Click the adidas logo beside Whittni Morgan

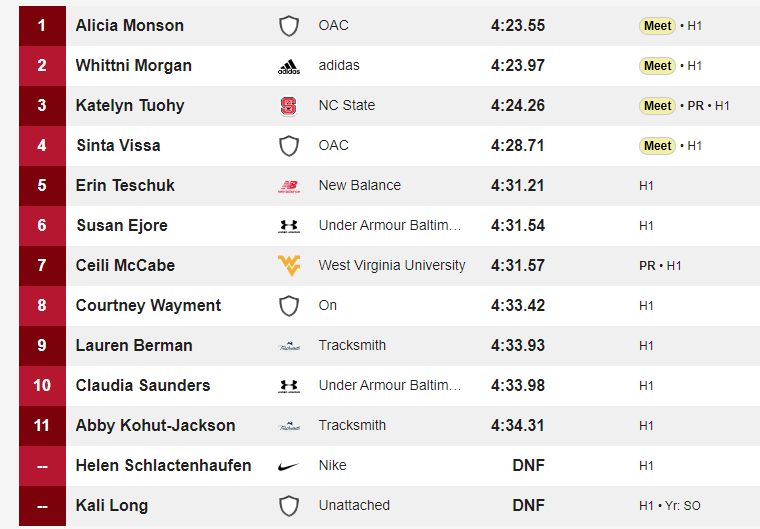click(x=289, y=66)
